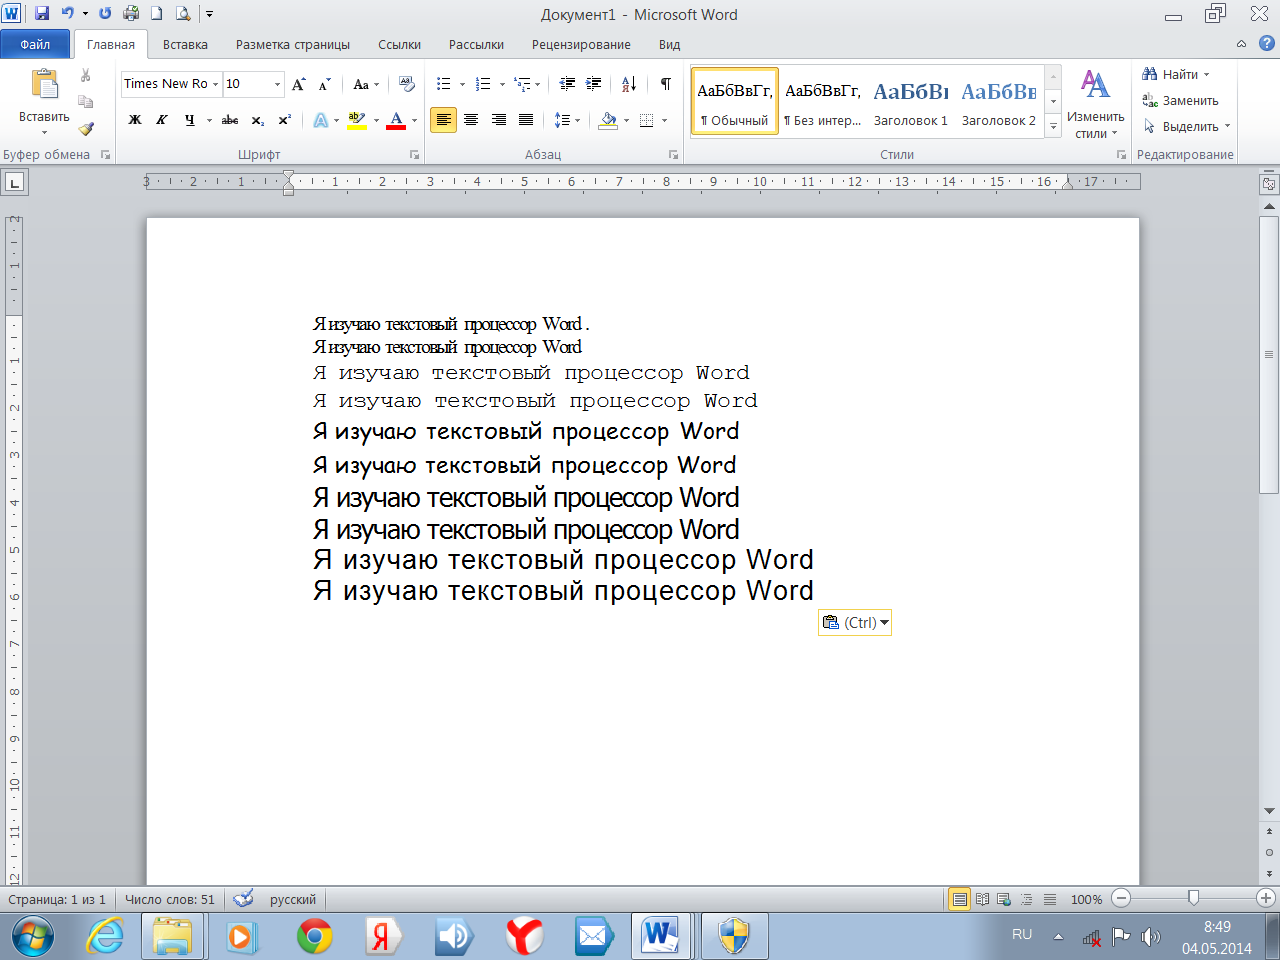
Task: Open the Найти dropdown arrow
Action: (x=1206, y=75)
